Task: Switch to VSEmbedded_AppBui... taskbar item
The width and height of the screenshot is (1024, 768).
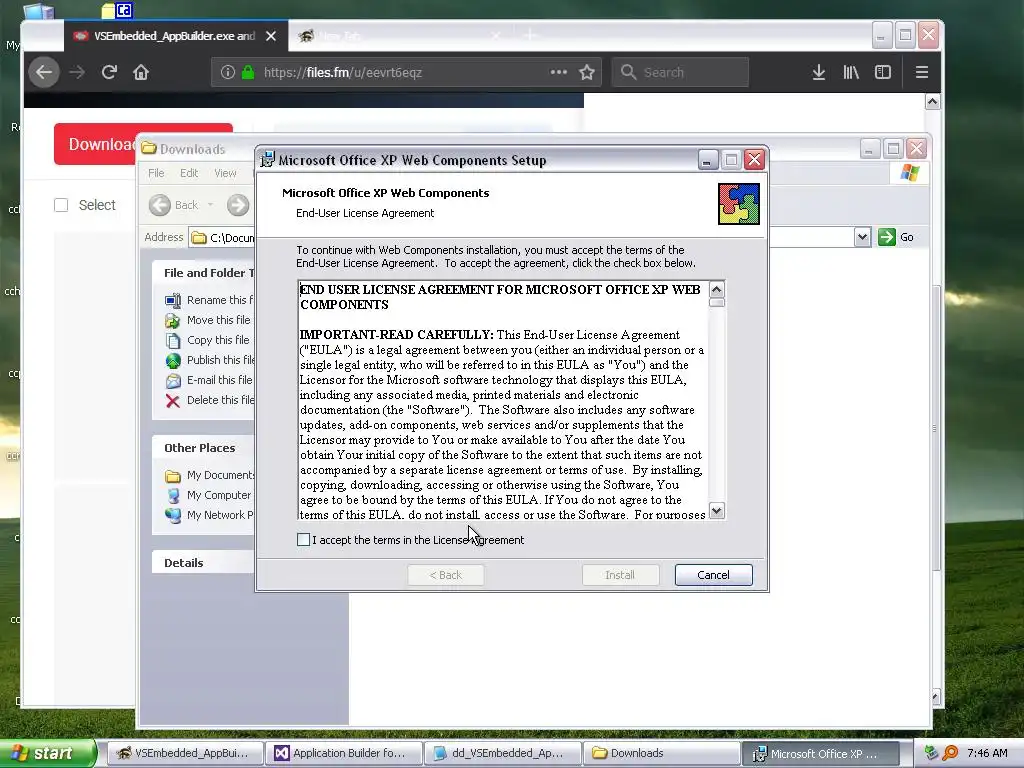Action: tap(185, 753)
